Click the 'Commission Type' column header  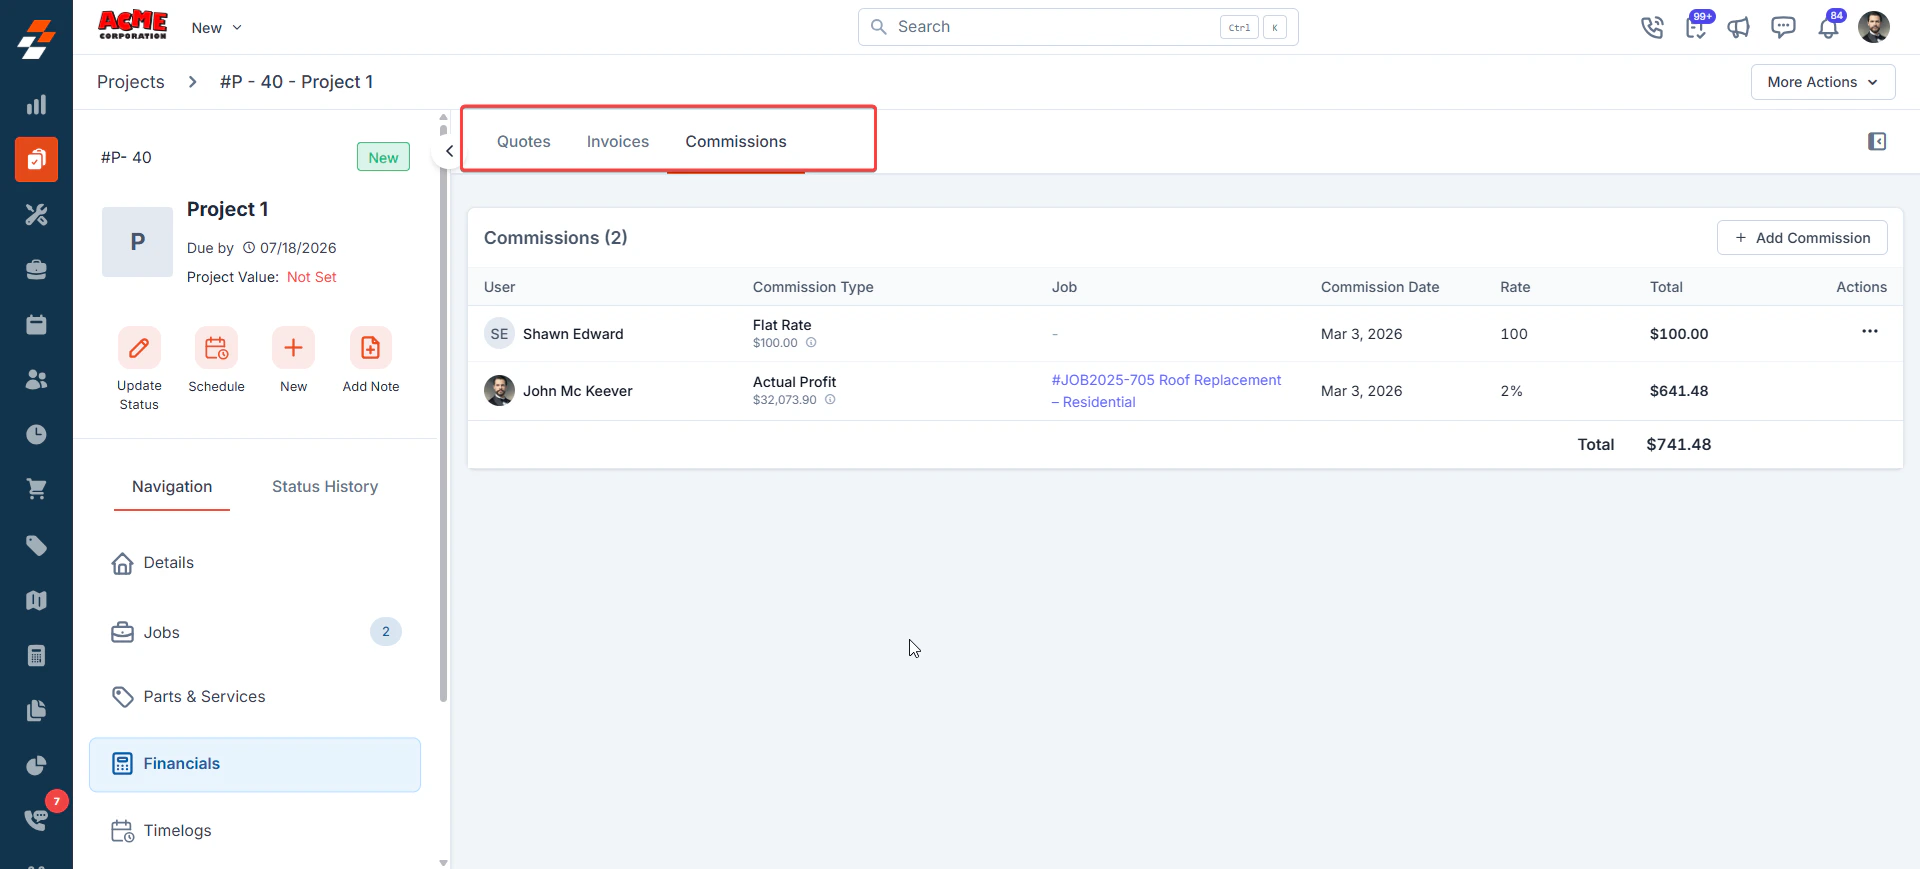click(x=813, y=287)
